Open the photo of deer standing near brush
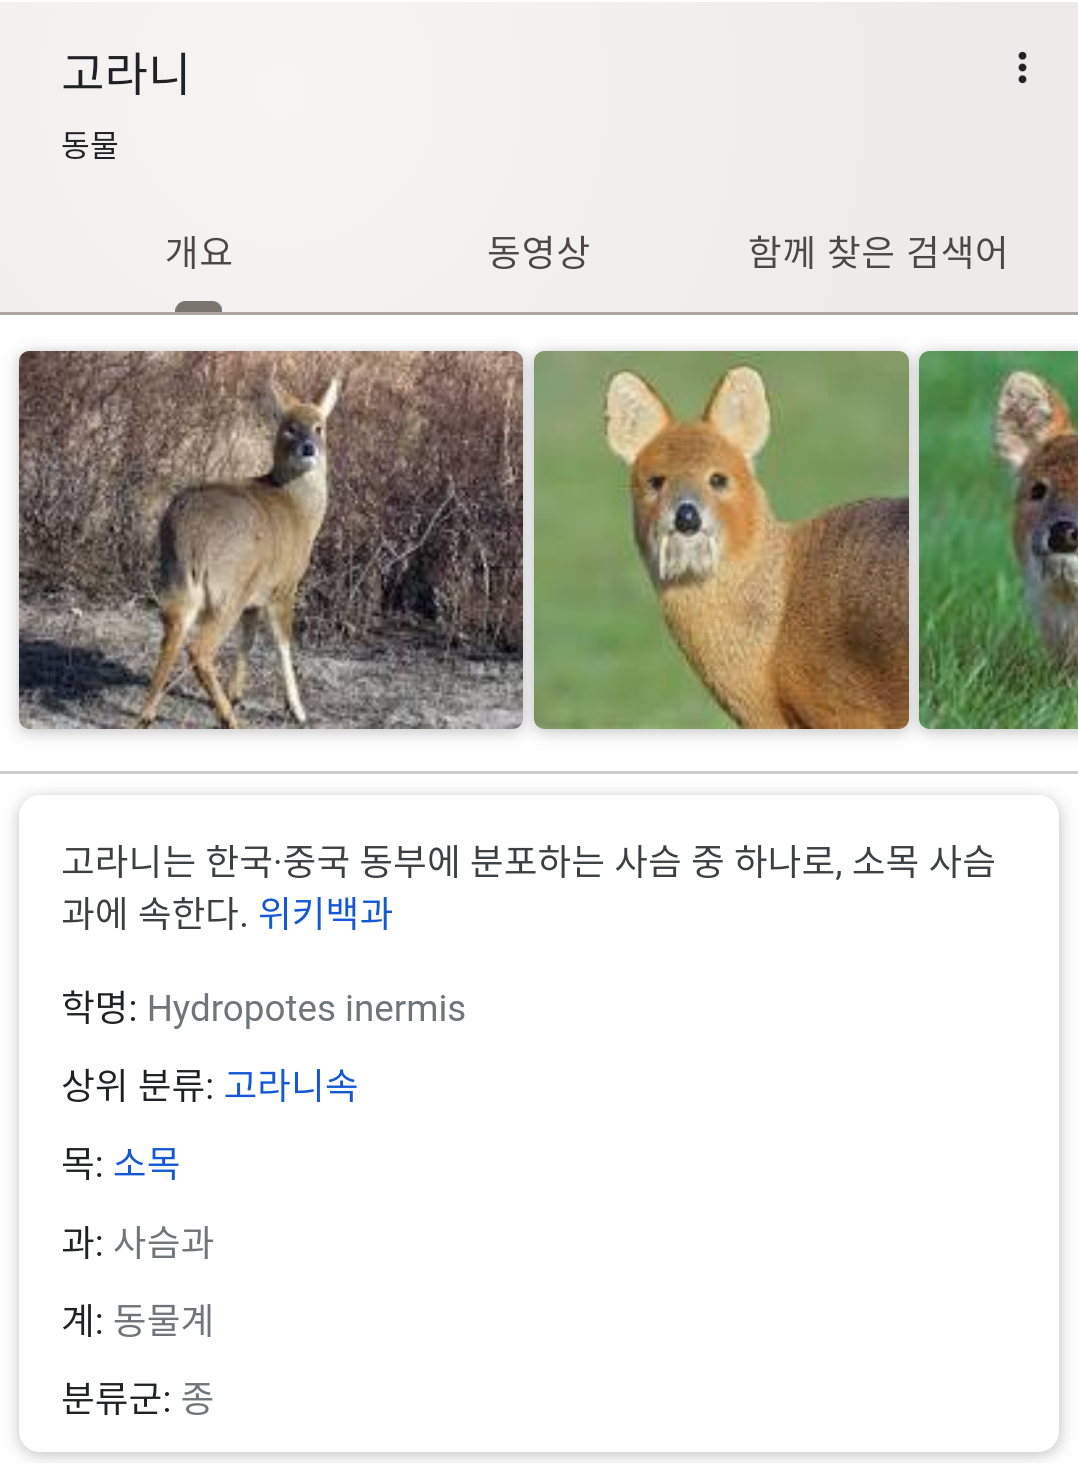The width and height of the screenshot is (1078, 1463). pos(270,539)
